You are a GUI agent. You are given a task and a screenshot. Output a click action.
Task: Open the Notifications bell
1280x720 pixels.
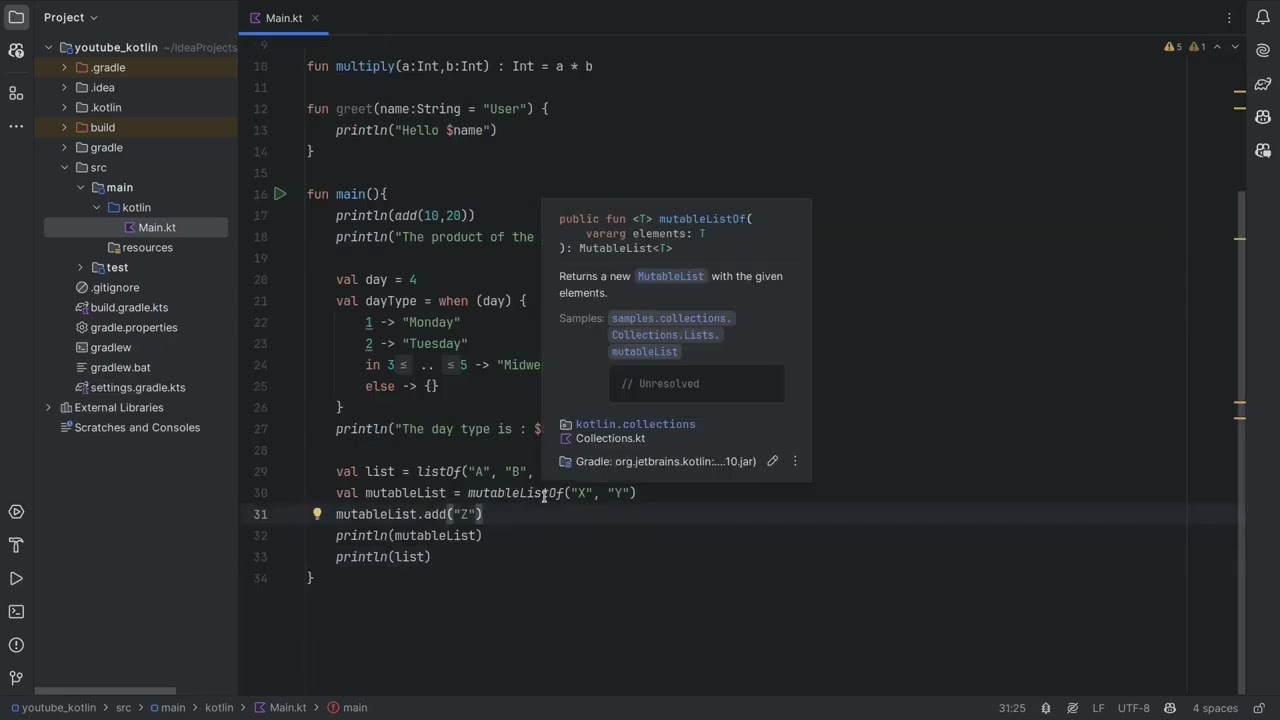point(1262,17)
